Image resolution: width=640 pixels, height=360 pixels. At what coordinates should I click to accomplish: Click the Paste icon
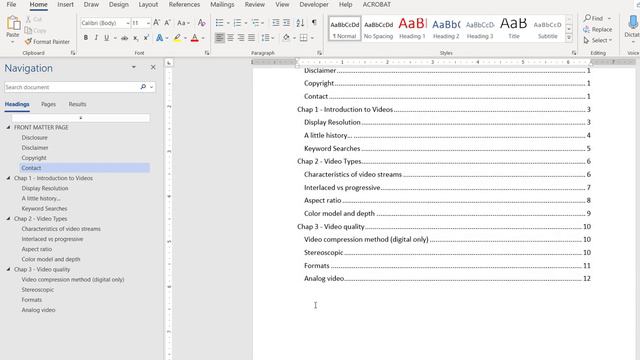click(x=13, y=24)
